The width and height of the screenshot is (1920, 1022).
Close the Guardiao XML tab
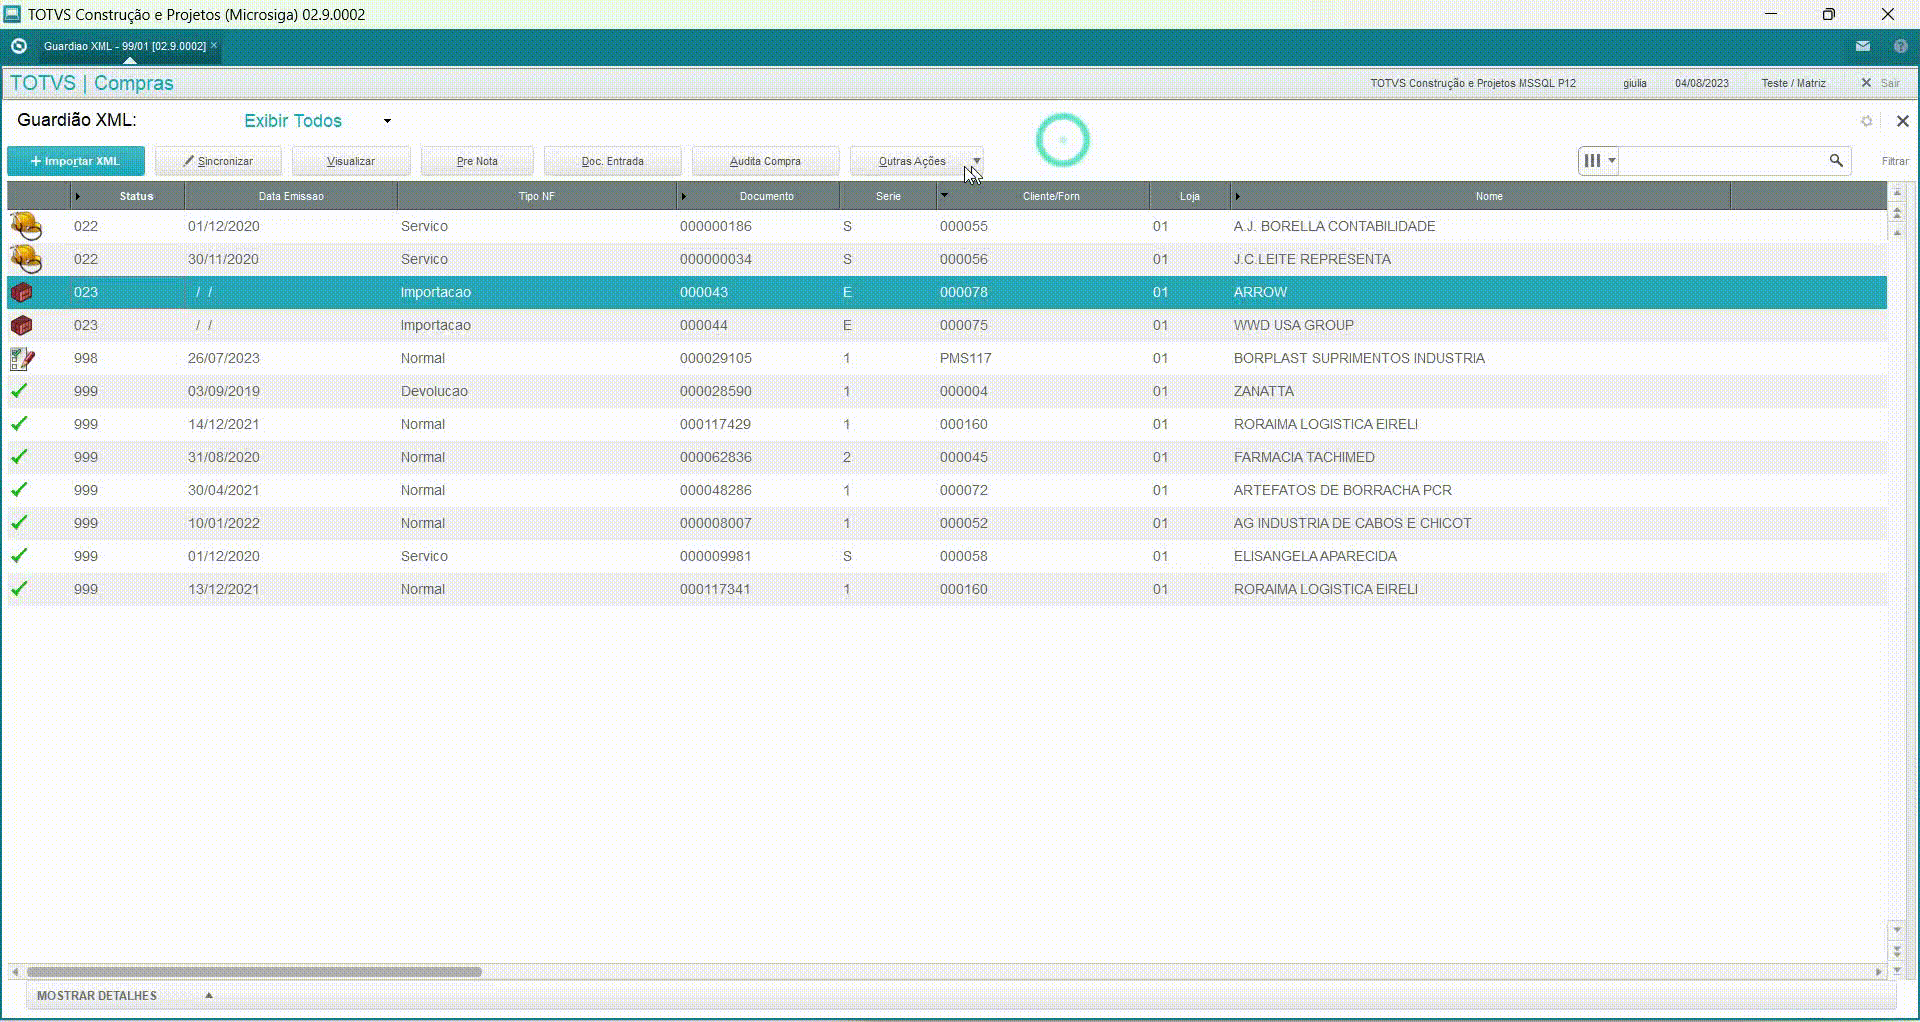[214, 46]
